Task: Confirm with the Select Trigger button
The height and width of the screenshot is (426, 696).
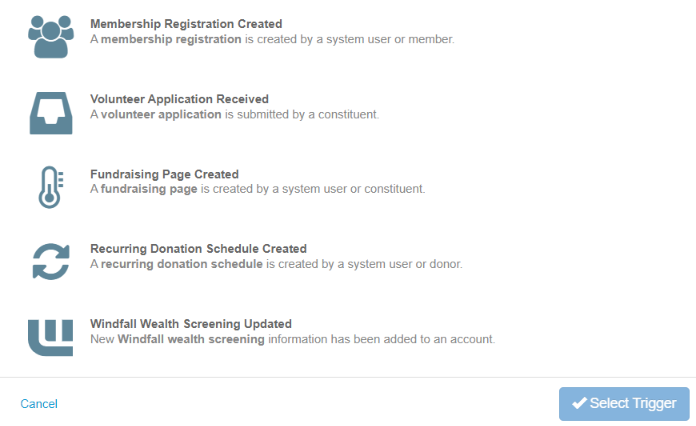Action: click(624, 404)
